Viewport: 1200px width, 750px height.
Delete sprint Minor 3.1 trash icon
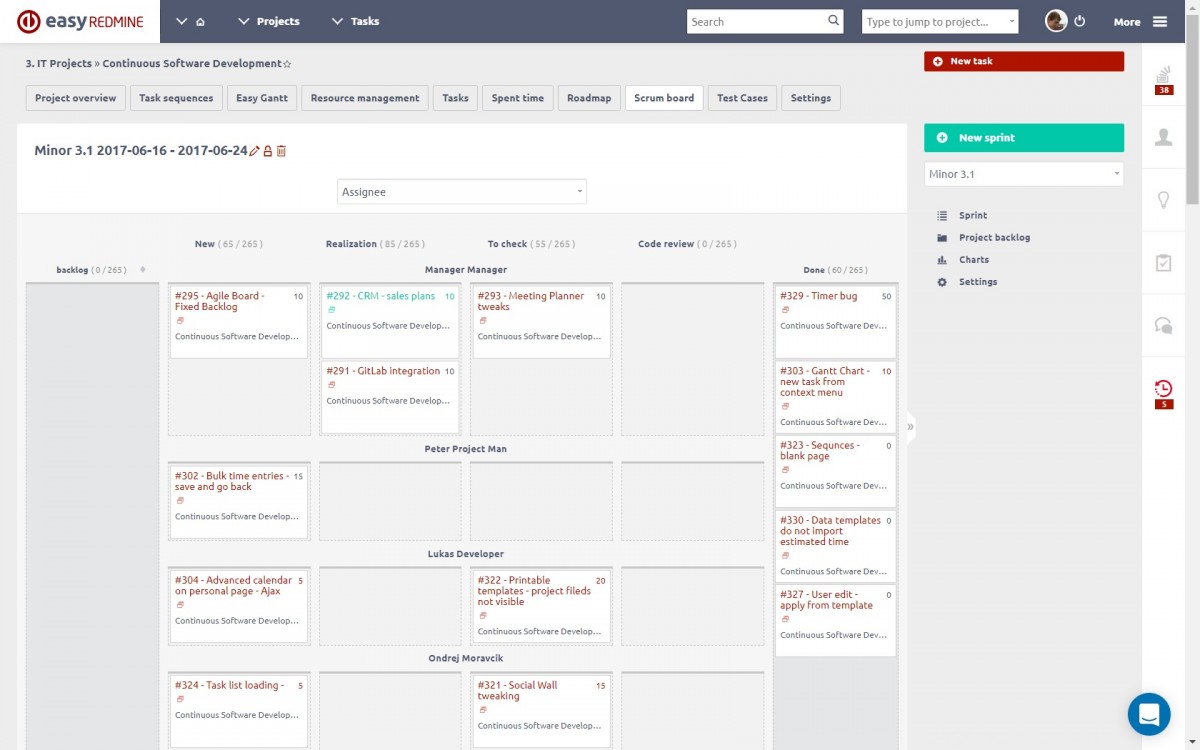click(x=281, y=151)
